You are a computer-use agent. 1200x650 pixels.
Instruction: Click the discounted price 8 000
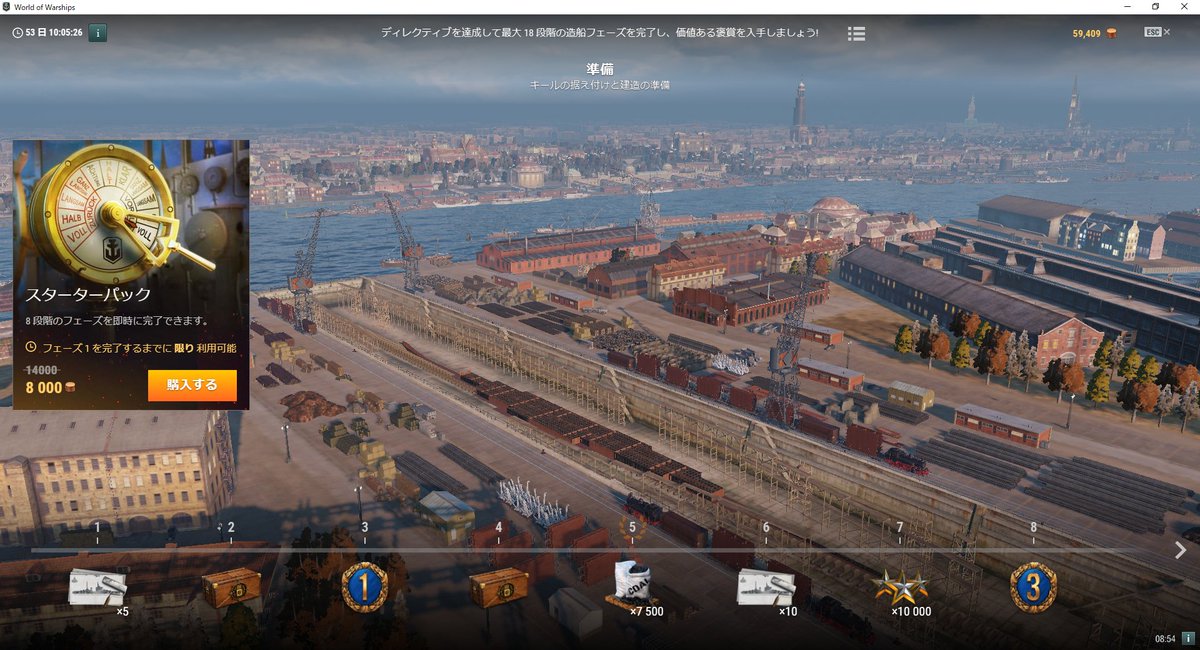click(x=43, y=388)
